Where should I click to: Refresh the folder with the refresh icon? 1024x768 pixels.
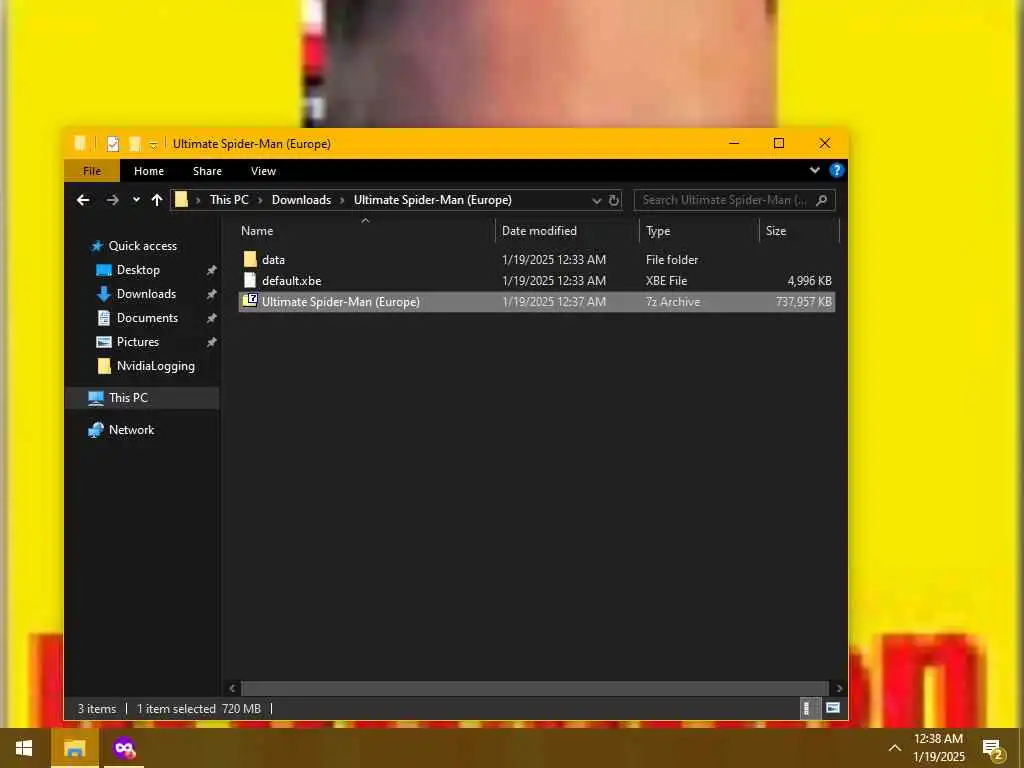614,200
